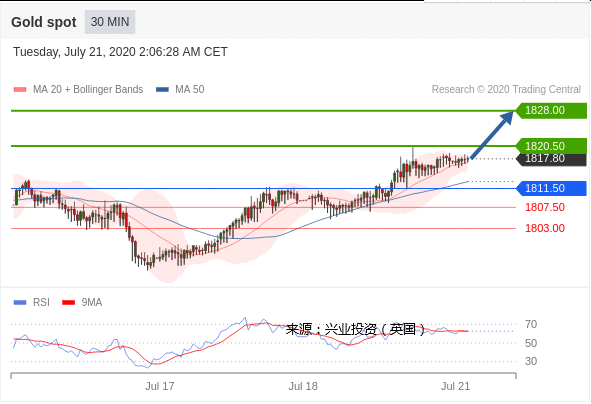
Task: Click the blue RSI legend swatch
Action: click(20, 303)
